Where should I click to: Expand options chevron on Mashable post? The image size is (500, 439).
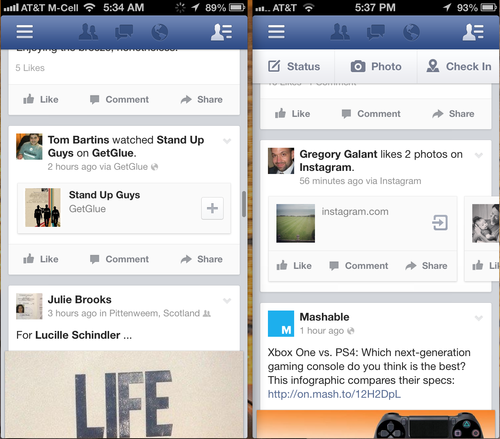479,318
